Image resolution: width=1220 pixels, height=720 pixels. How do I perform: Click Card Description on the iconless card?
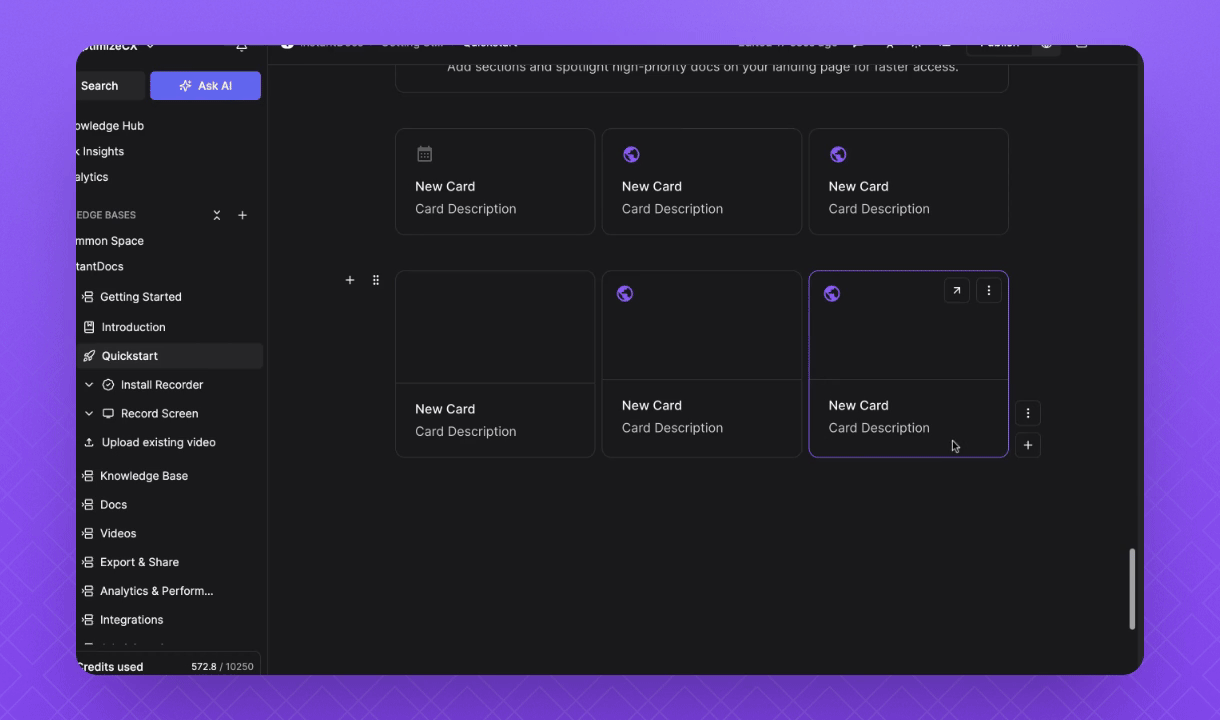pos(466,432)
